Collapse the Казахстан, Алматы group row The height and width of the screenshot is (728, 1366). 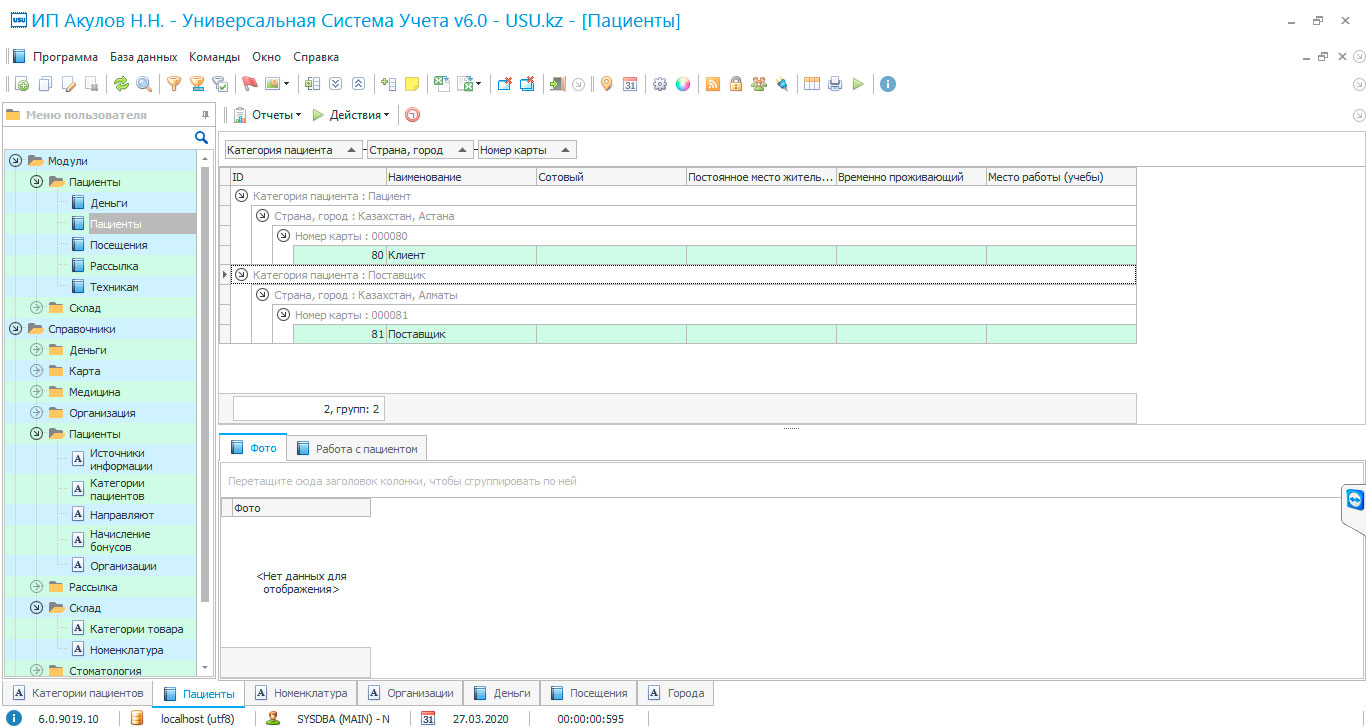[262, 295]
